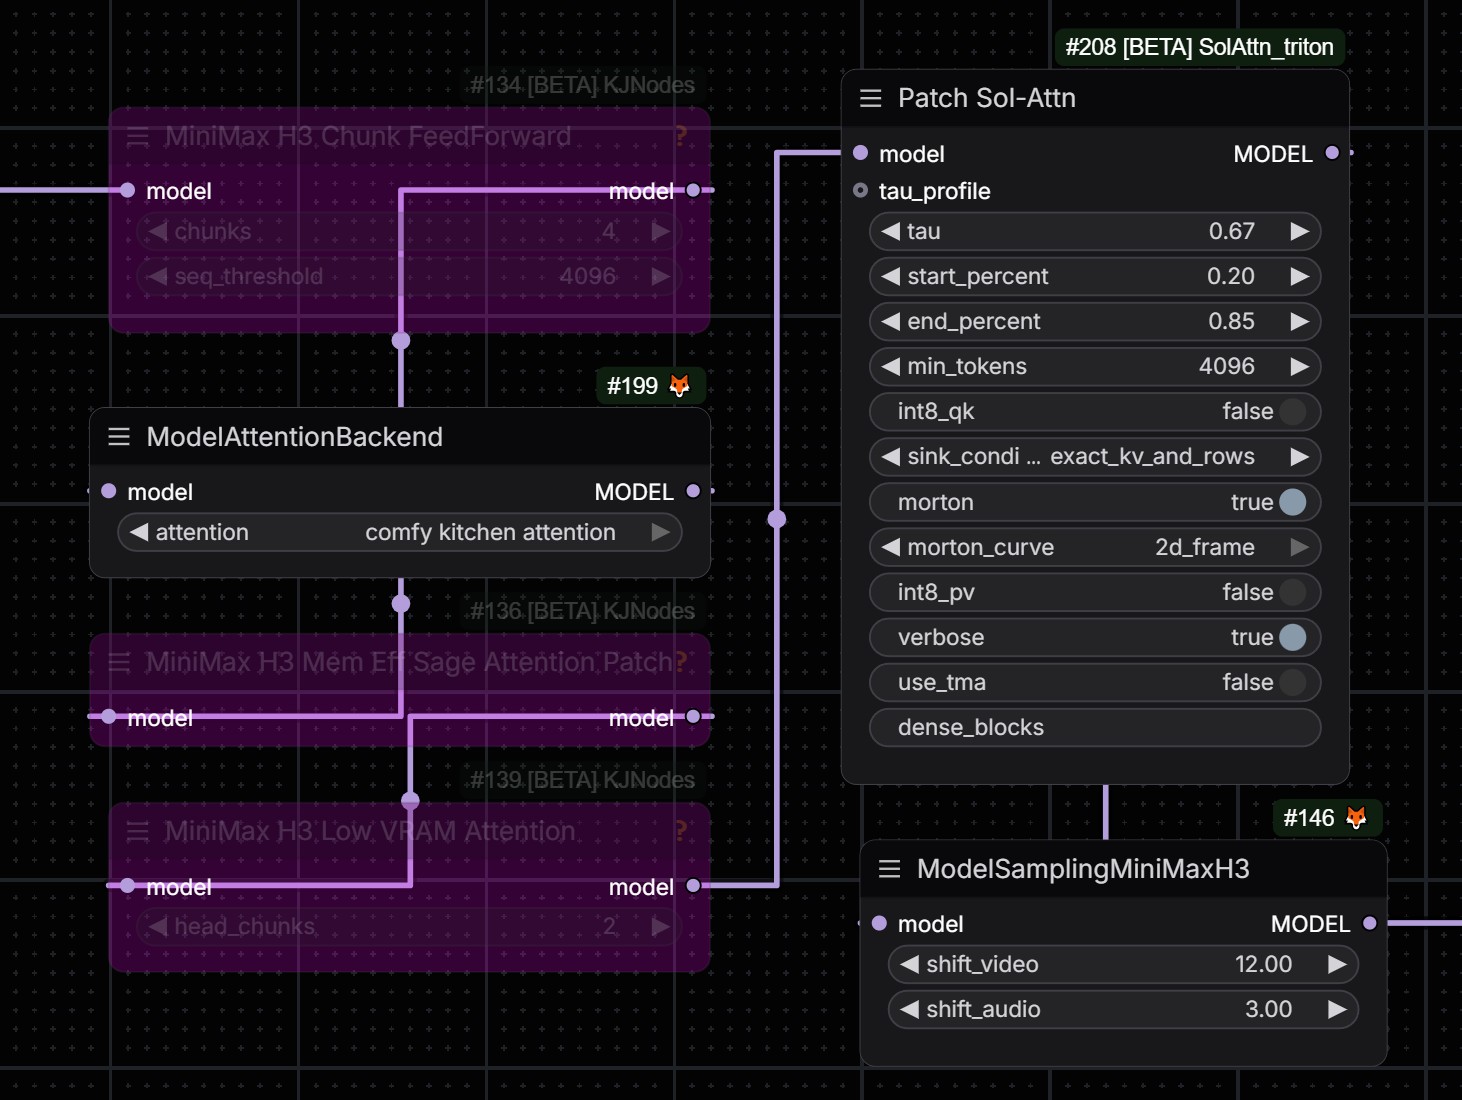This screenshot has height=1100, width=1462.
Task: Select the MODEL output socket on Patch Sol-Attn
Action: click(x=1332, y=153)
